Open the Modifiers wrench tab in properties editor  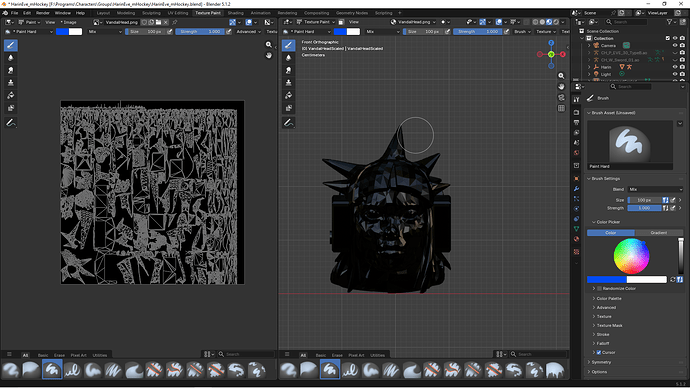coord(576,188)
